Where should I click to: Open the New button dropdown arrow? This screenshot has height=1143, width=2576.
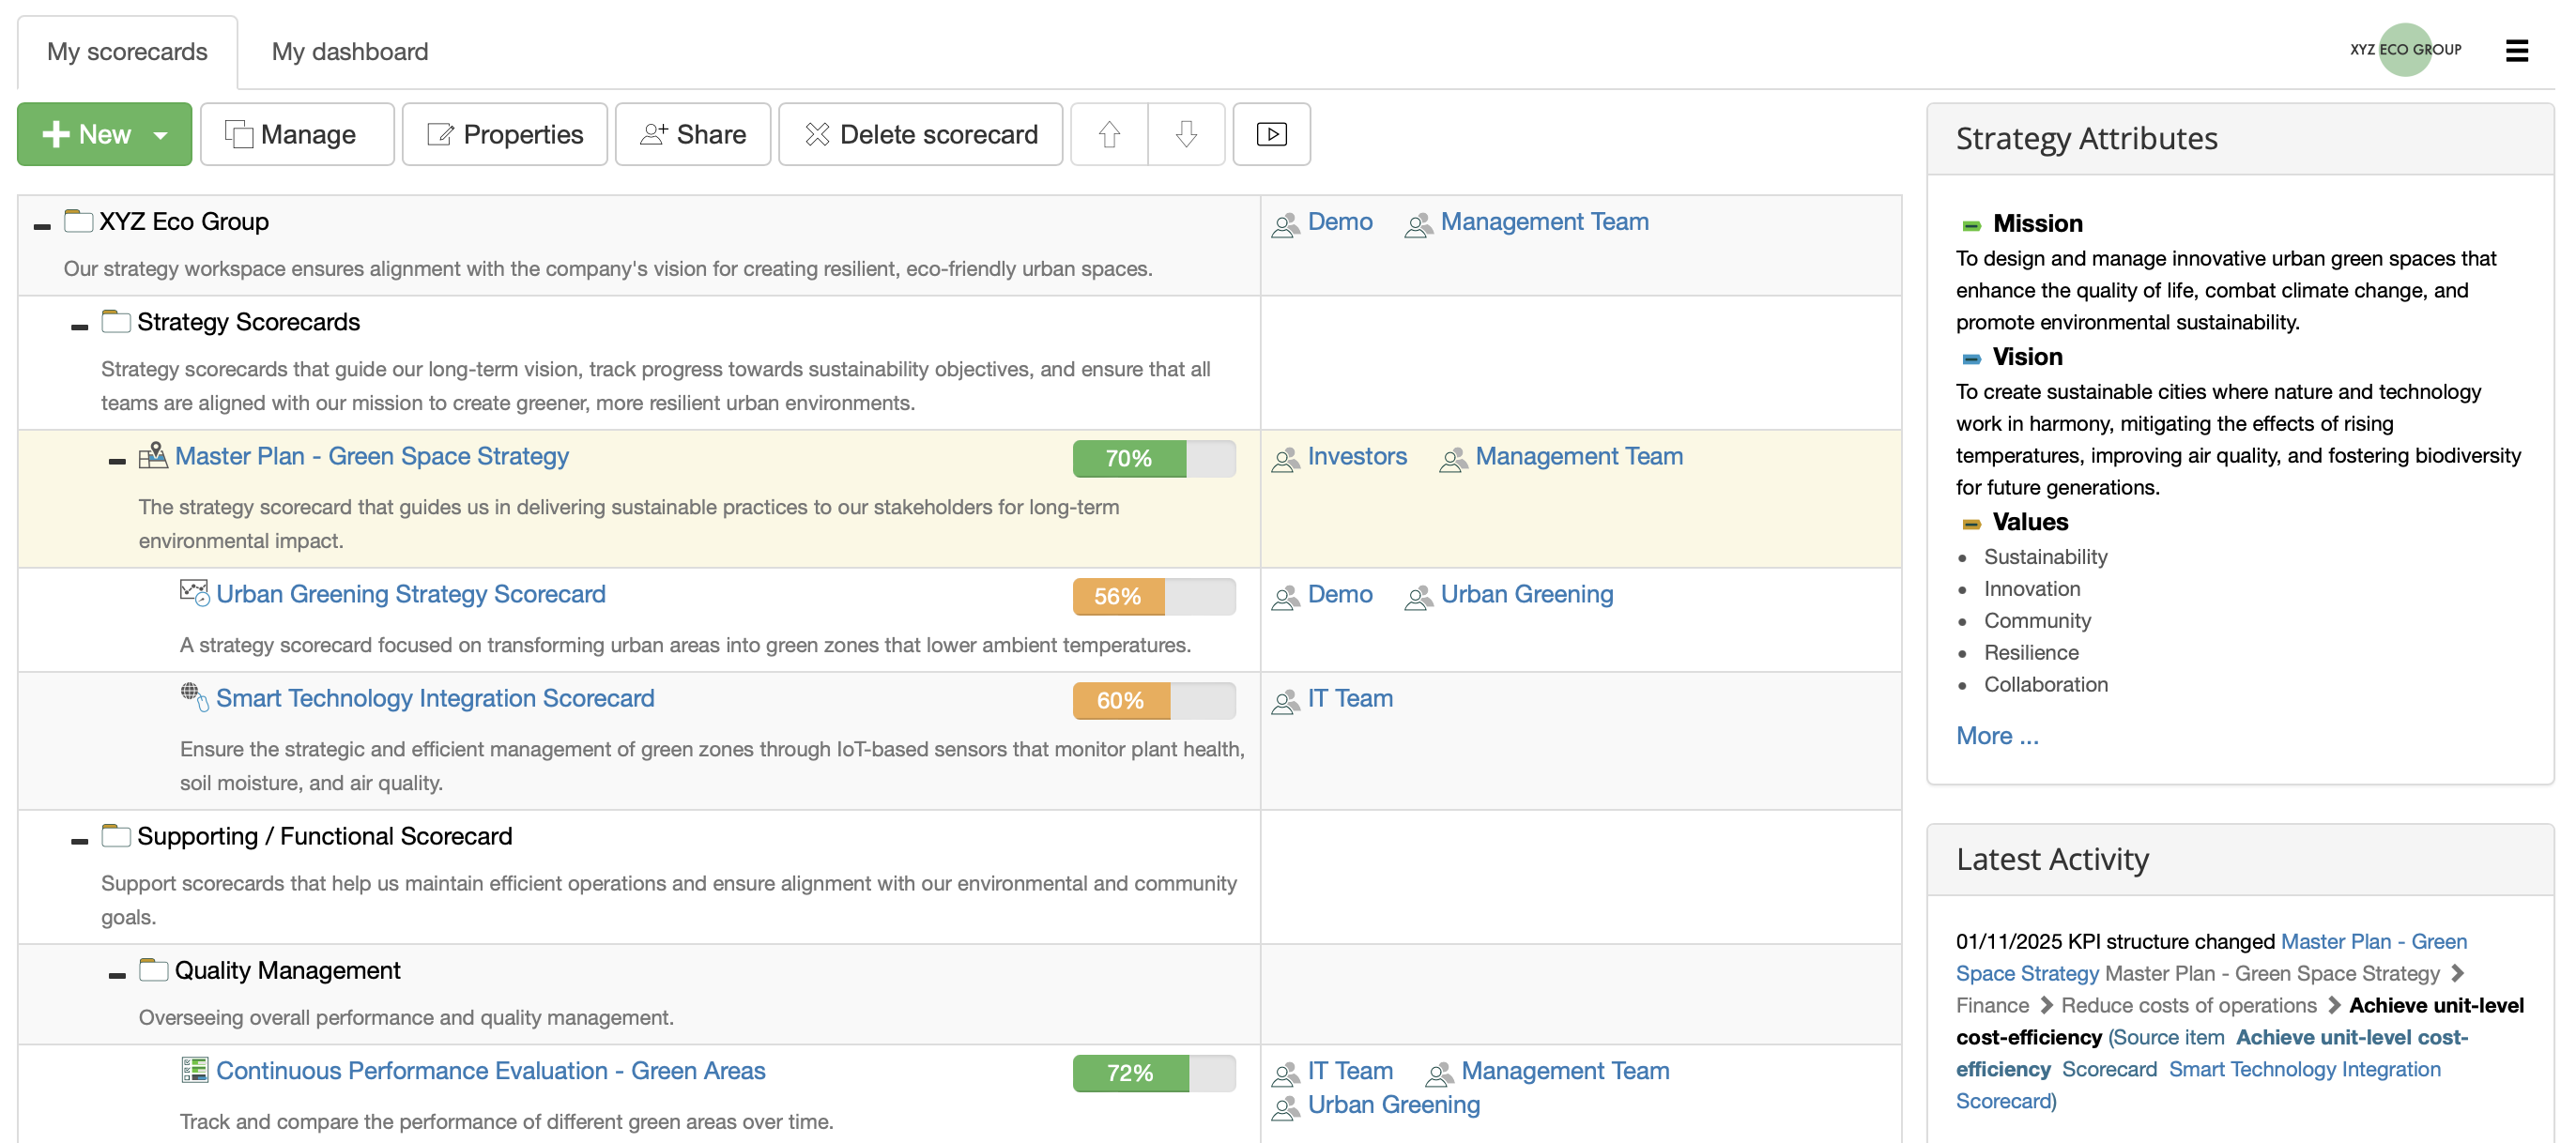(160, 135)
